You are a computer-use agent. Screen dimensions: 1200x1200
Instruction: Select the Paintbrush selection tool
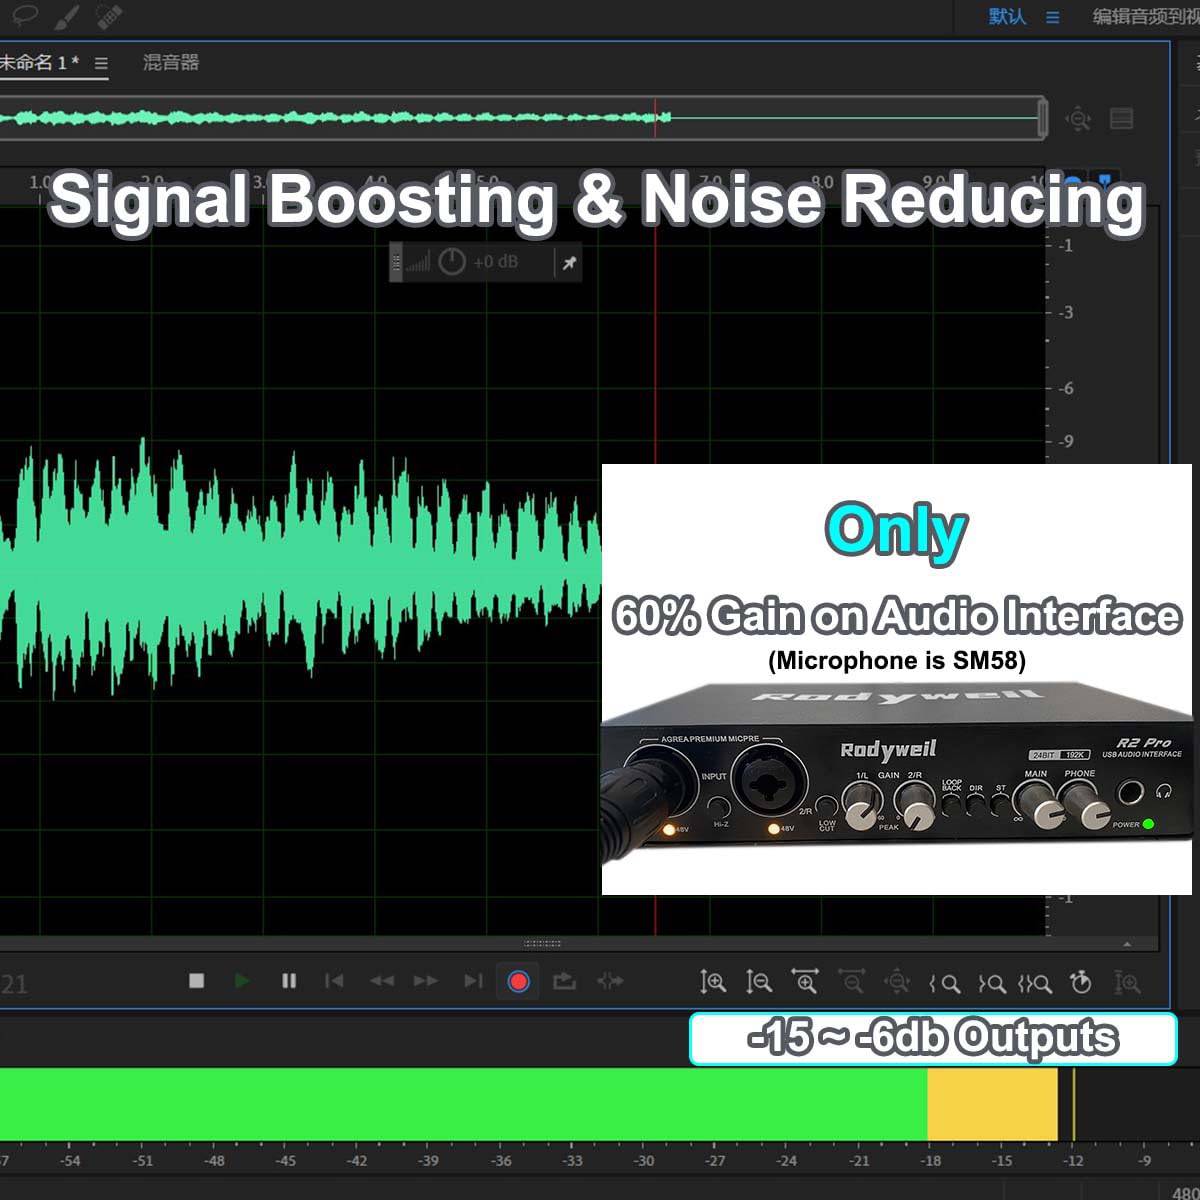[x=66, y=15]
